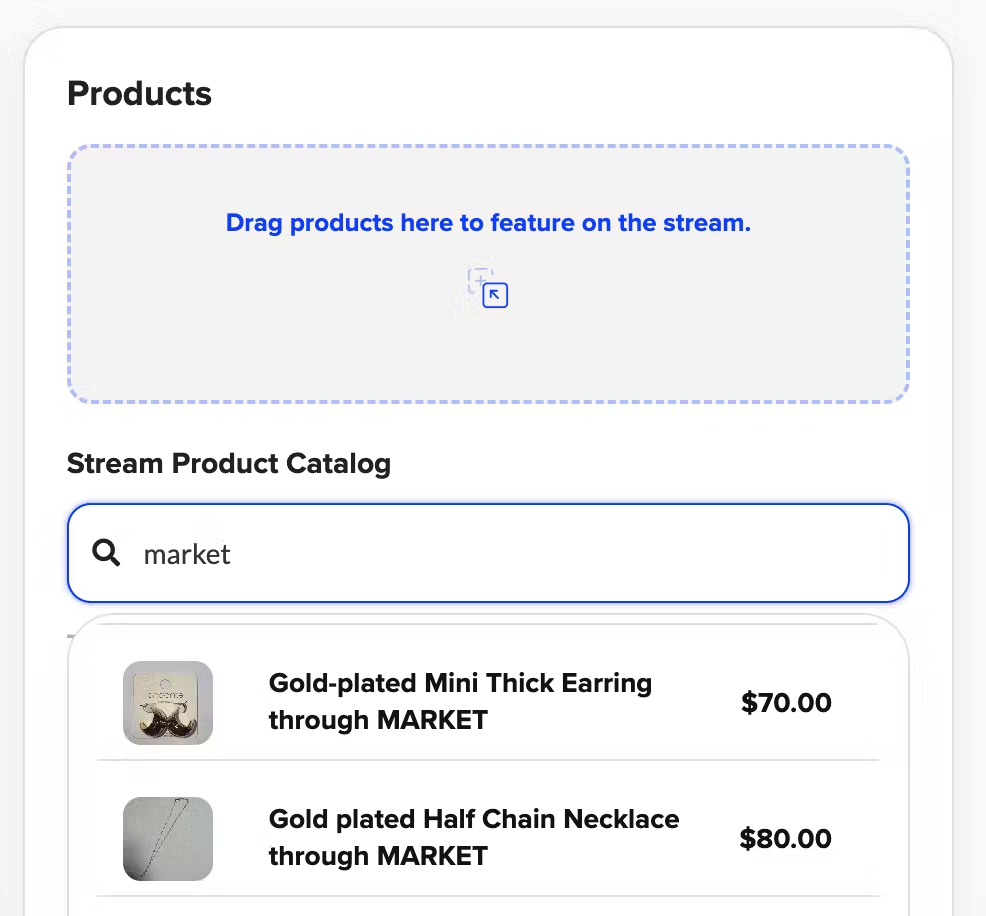
Task: Click the Products section heading
Action: pos(139,94)
